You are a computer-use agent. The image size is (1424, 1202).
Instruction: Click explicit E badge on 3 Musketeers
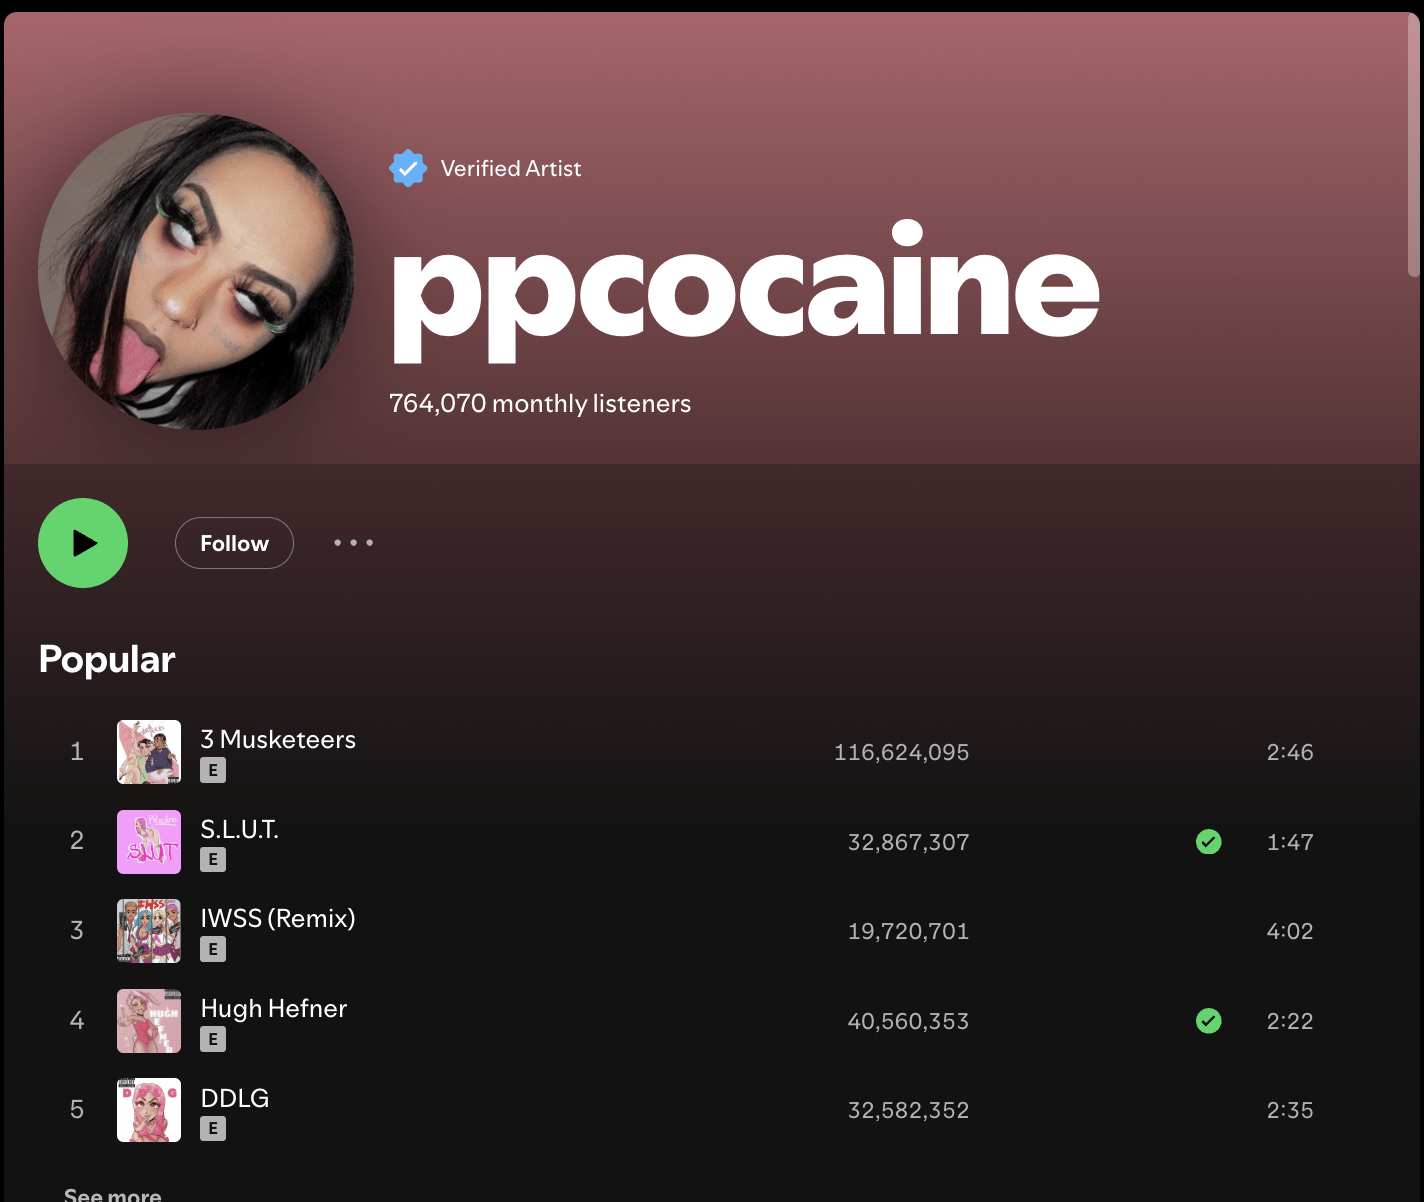tap(213, 770)
